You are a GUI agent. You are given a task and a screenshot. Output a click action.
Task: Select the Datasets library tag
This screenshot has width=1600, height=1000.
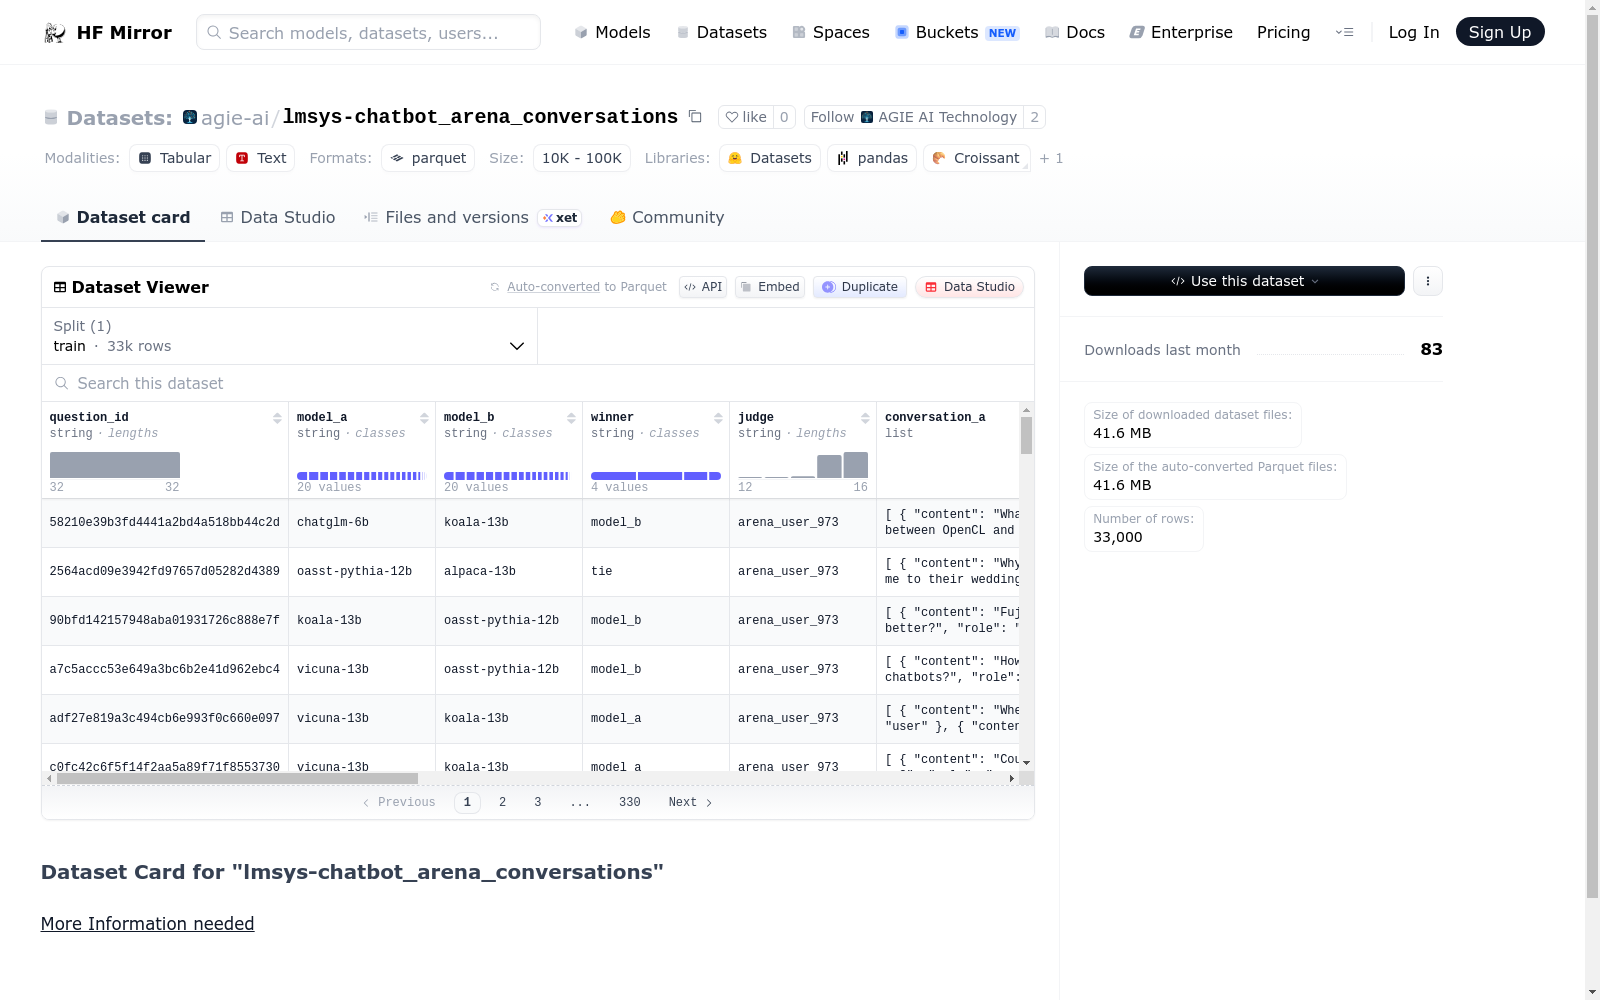point(770,158)
